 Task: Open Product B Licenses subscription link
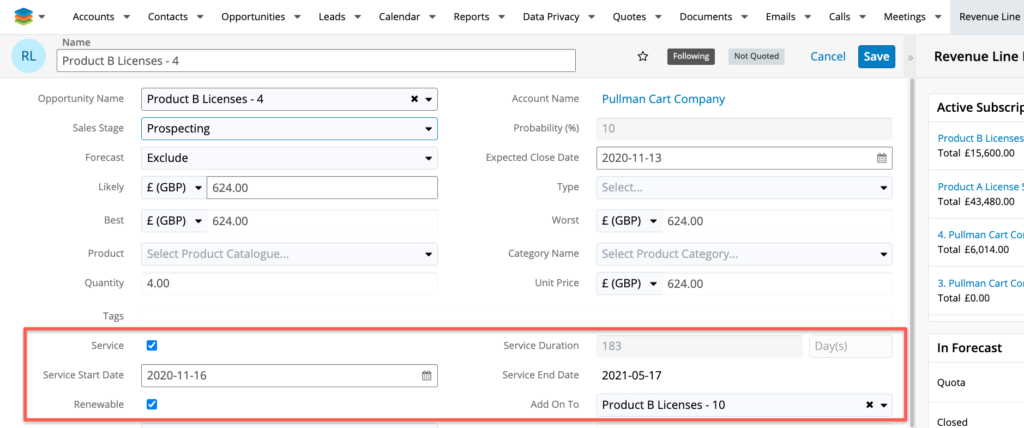(x=980, y=138)
